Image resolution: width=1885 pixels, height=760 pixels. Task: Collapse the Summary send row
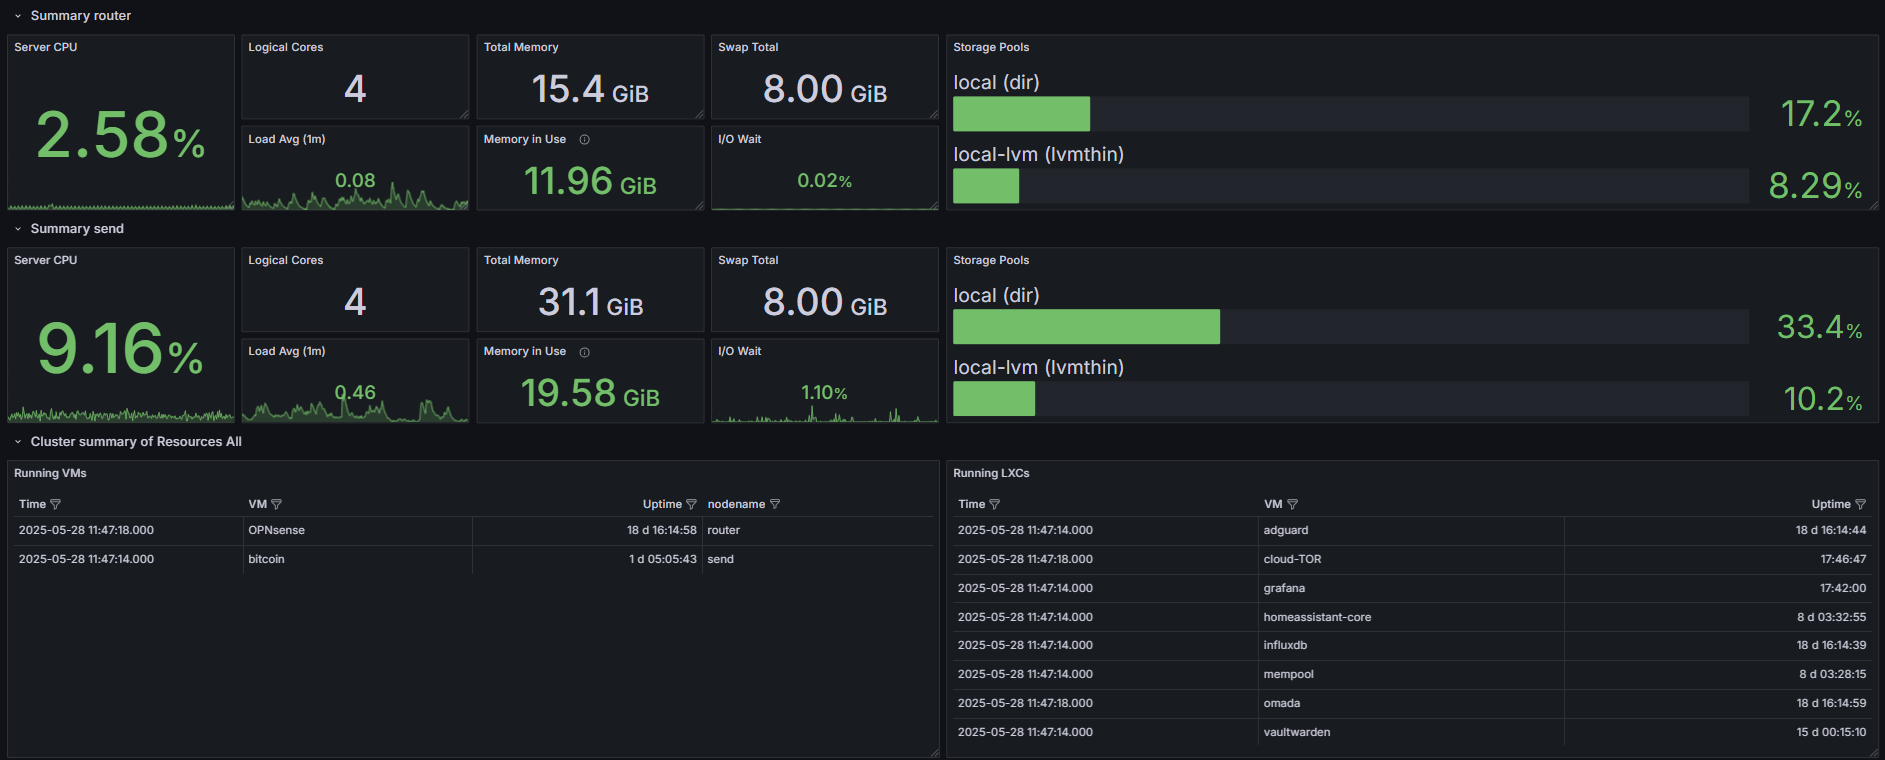pyautogui.click(x=18, y=229)
